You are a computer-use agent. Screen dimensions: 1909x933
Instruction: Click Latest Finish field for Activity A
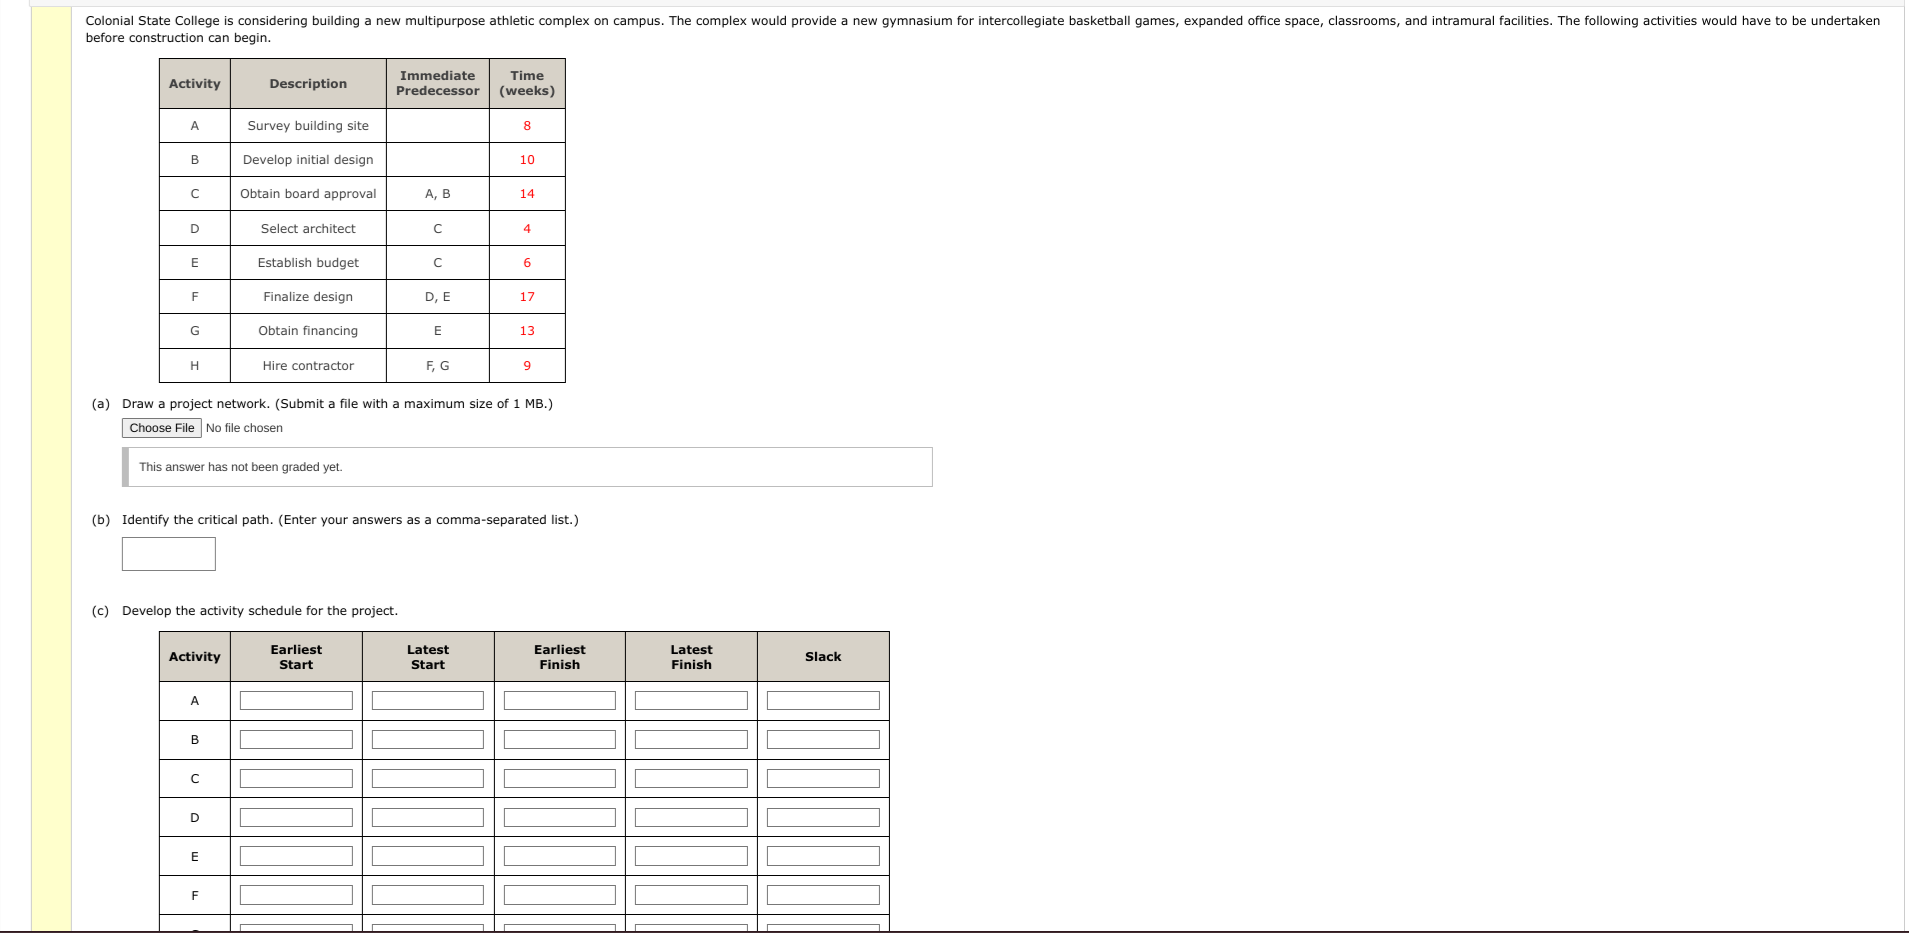tap(690, 700)
